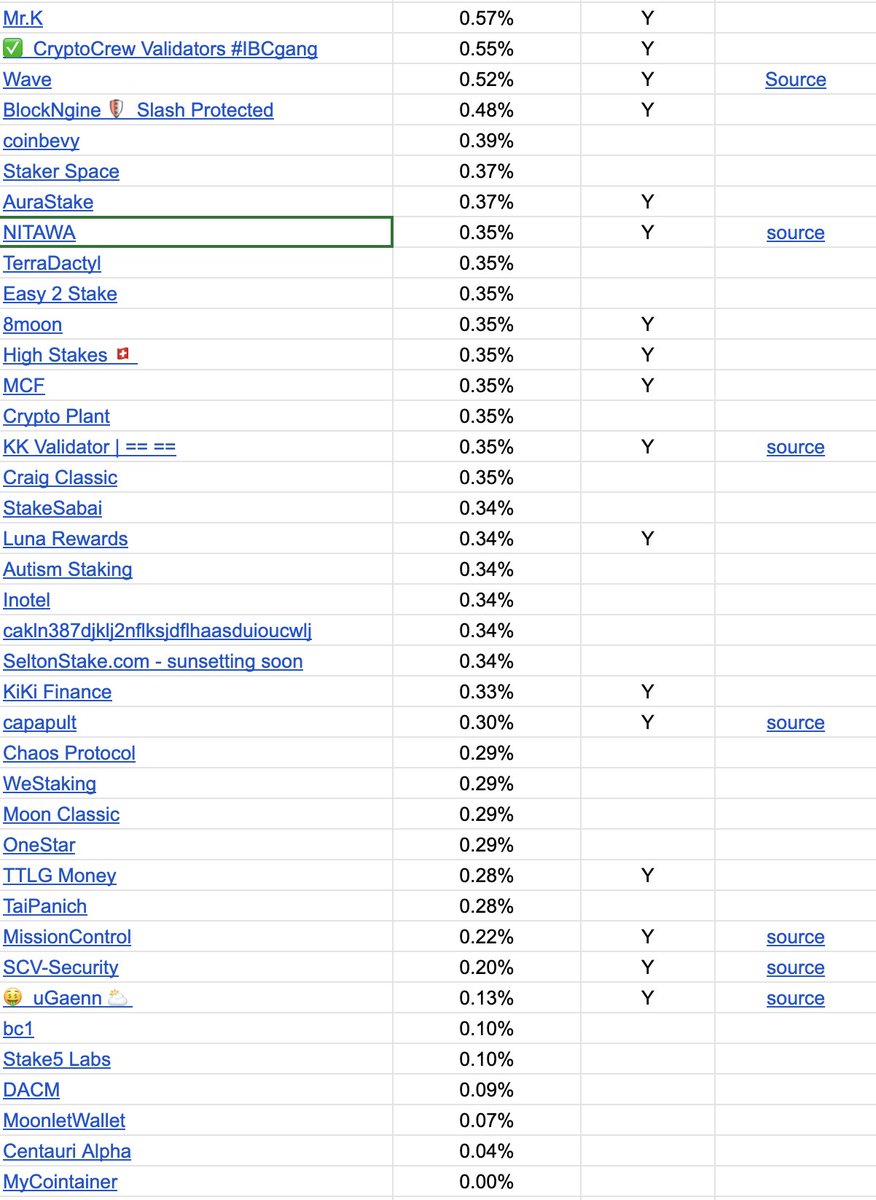Click KiKi Finance link
The height and width of the screenshot is (1200, 876).
point(57,692)
